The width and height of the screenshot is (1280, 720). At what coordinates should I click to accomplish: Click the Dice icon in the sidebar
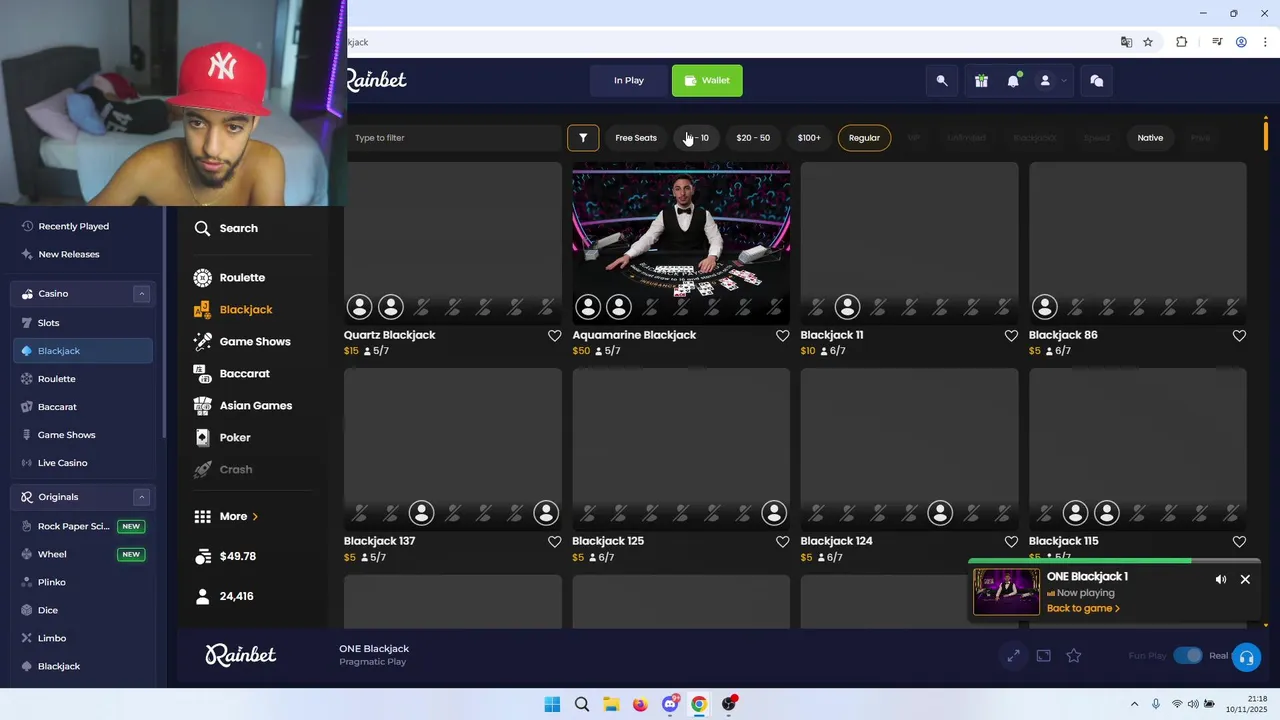27,610
